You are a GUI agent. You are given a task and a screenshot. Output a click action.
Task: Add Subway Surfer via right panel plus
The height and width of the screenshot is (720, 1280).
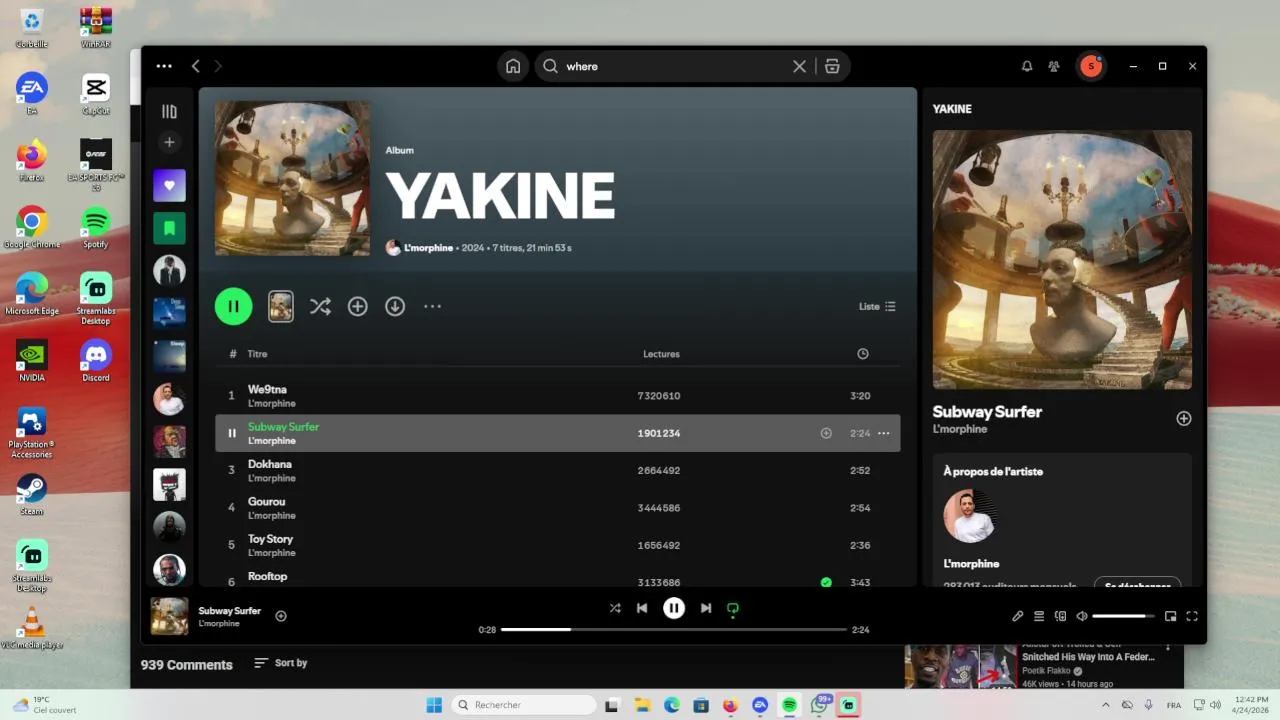[x=1184, y=419]
